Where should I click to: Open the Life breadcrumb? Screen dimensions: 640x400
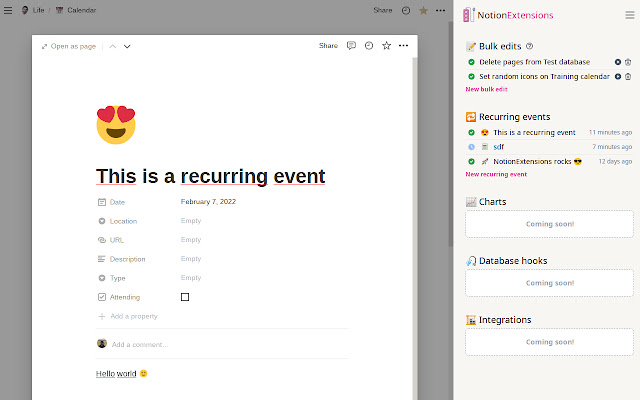click(x=33, y=10)
